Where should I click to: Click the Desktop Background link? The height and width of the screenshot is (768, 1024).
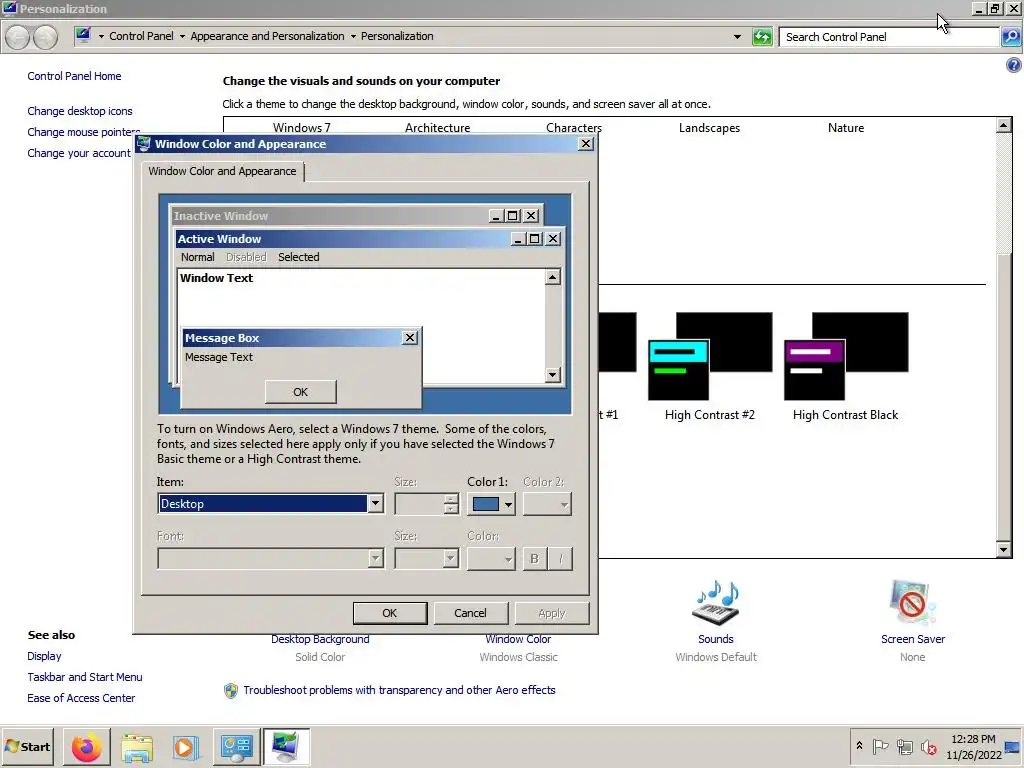click(320, 639)
